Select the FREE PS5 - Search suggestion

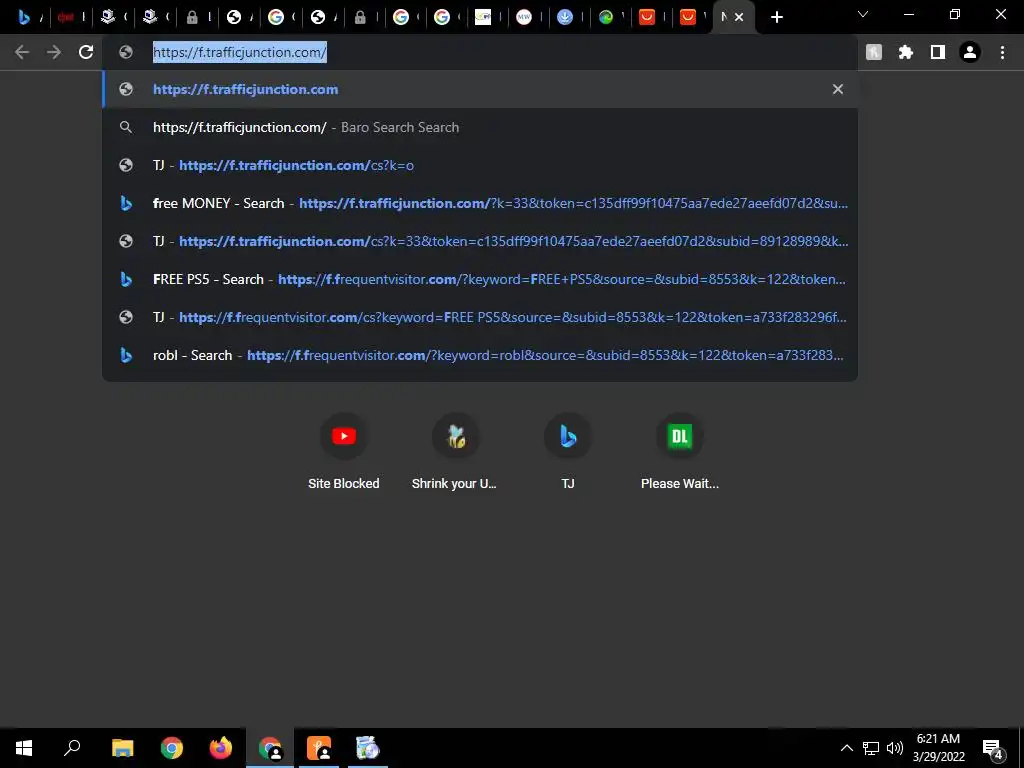click(480, 279)
